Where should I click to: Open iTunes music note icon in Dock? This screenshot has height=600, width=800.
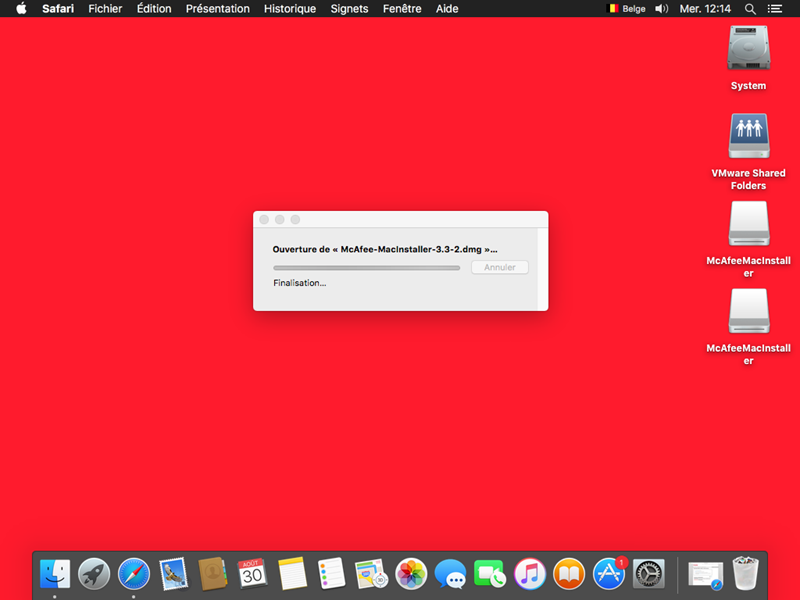point(530,573)
